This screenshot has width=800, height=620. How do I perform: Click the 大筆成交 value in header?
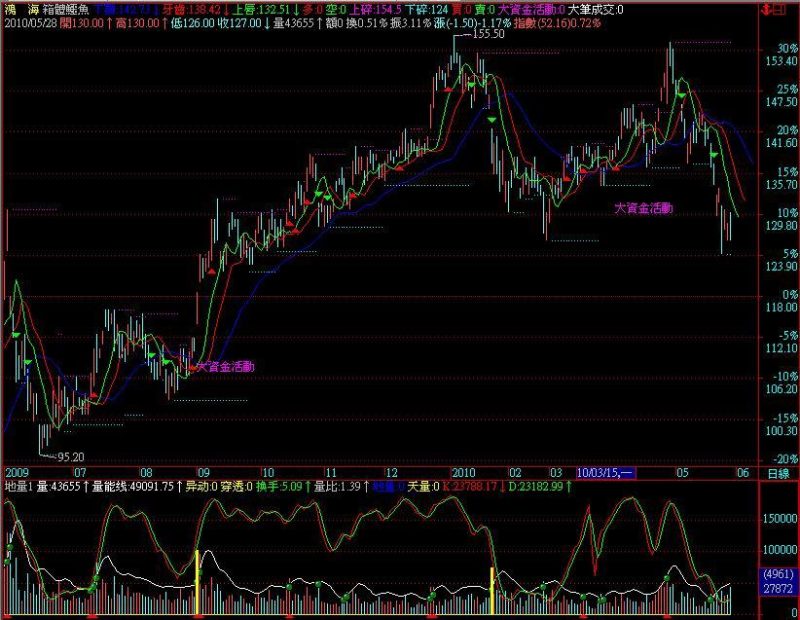tap(595, 10)
